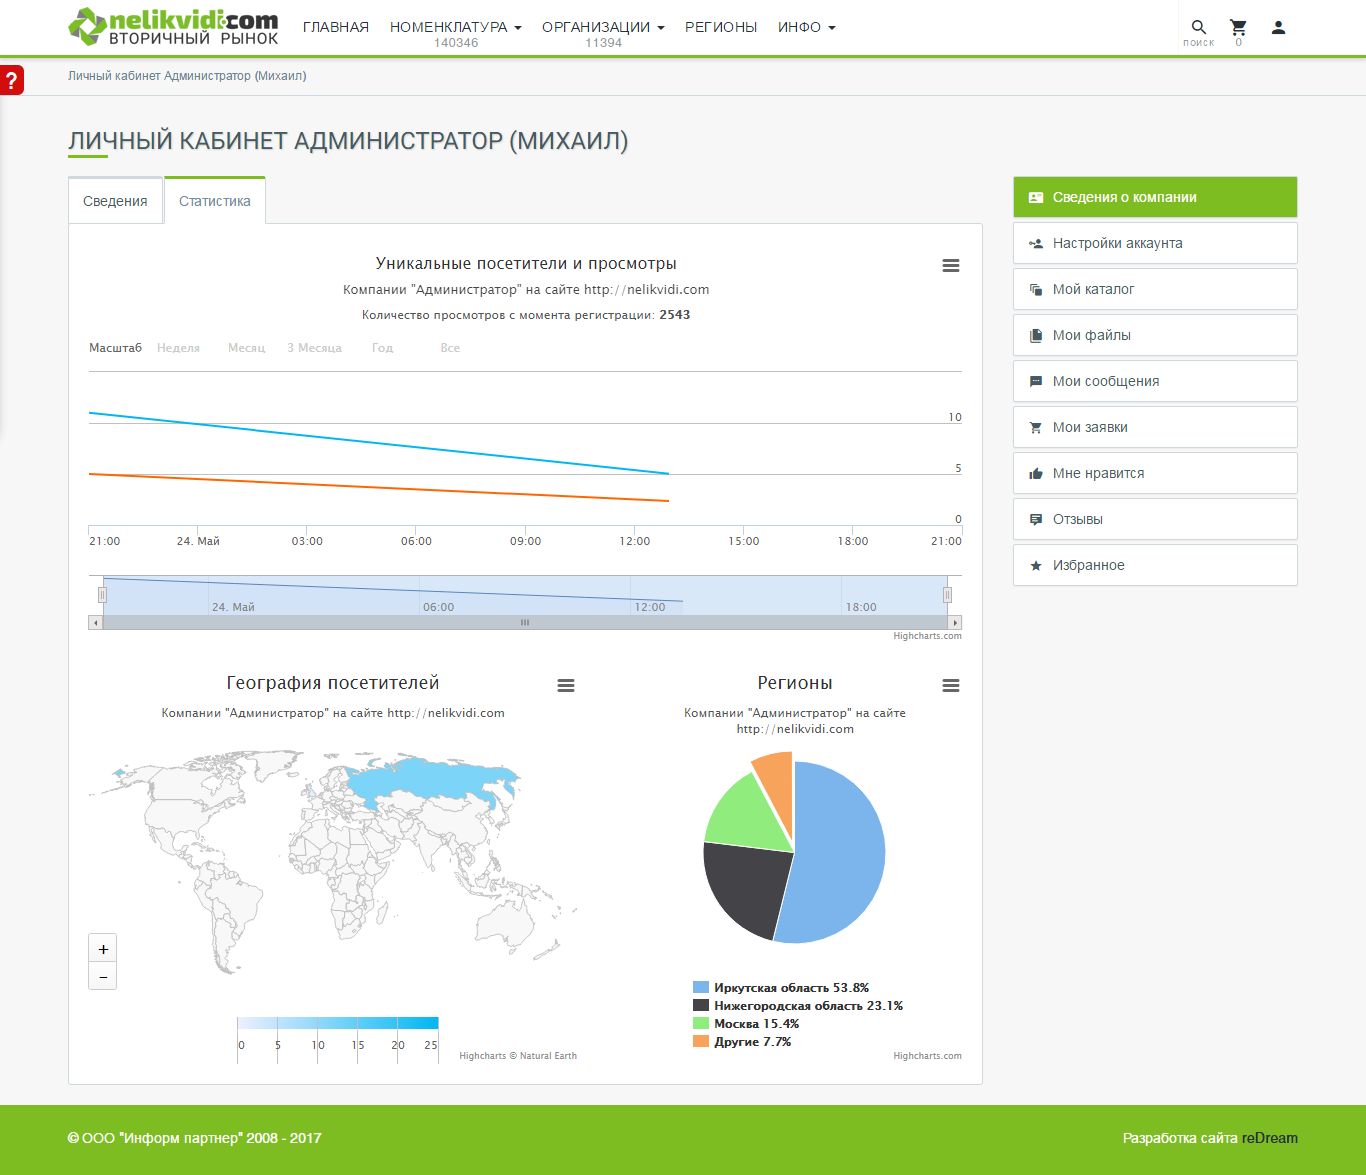1366x1175 pixels.
Task: Expand the Организации dropdown menu
Action: point(603,28)
